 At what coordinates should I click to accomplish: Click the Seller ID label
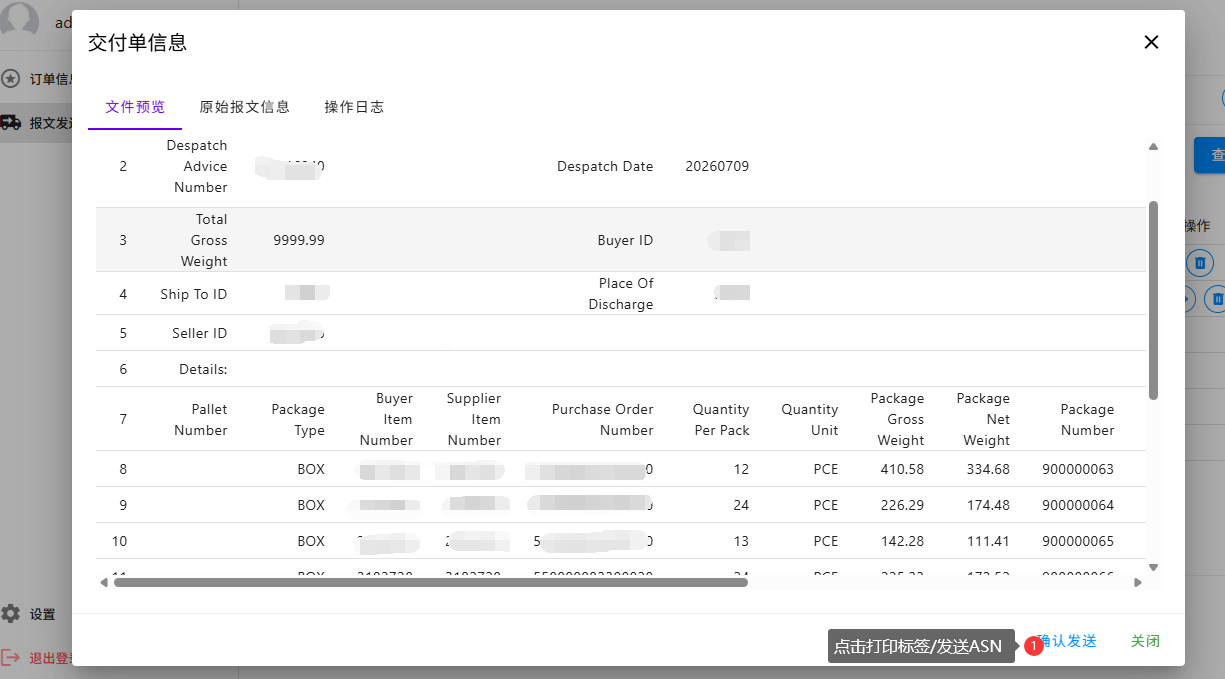(x=200, y=333)
